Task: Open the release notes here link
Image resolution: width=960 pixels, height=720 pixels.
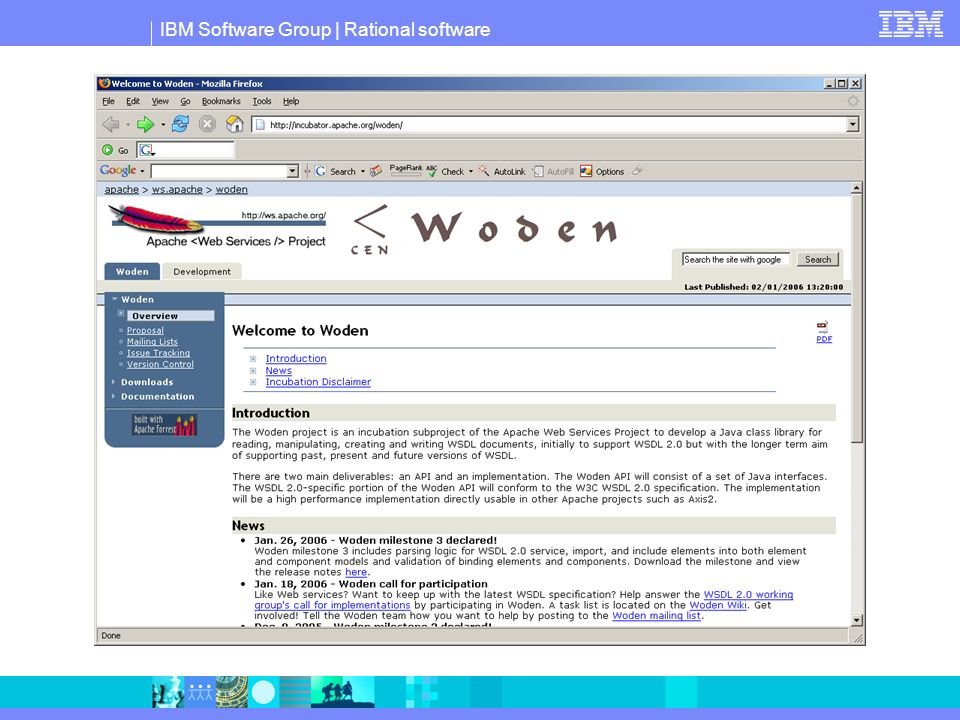Action: point(356,572)
